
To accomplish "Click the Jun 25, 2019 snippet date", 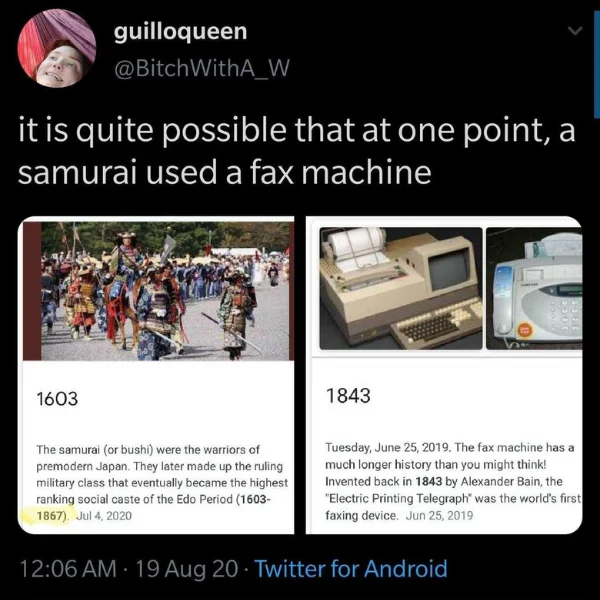I will 439,515.
